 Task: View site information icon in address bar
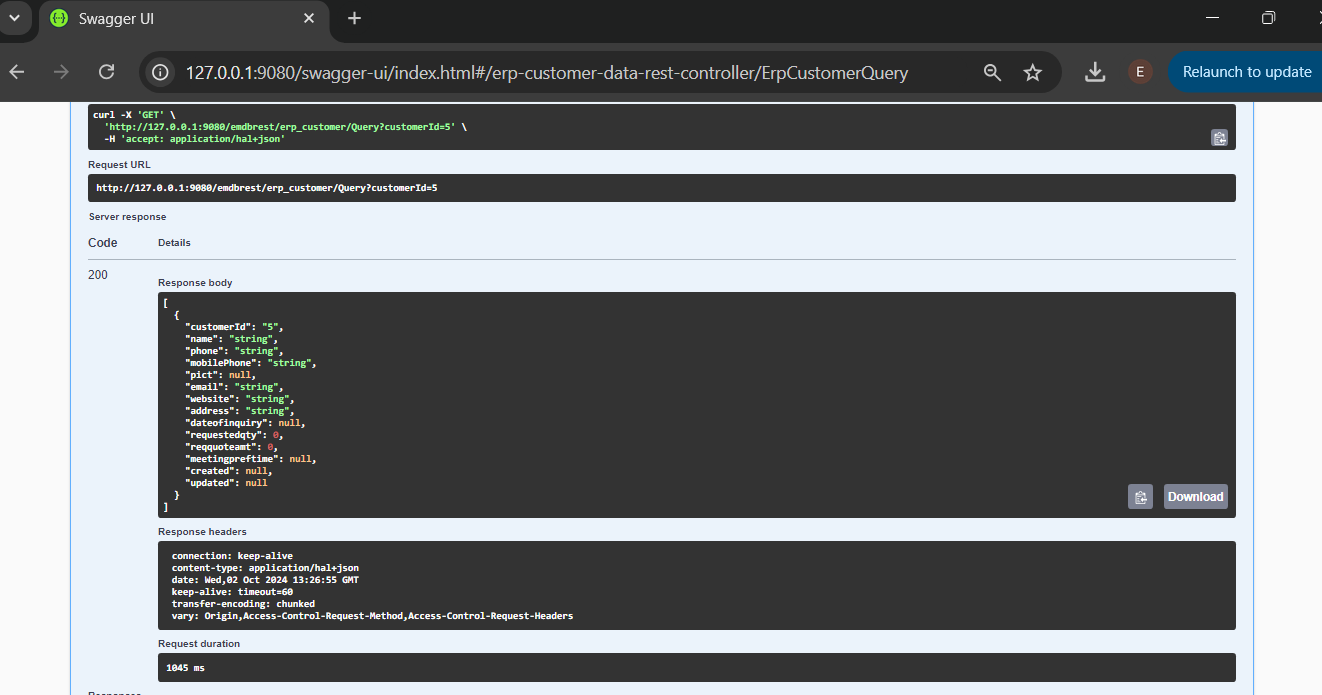(x=159, y=72)
